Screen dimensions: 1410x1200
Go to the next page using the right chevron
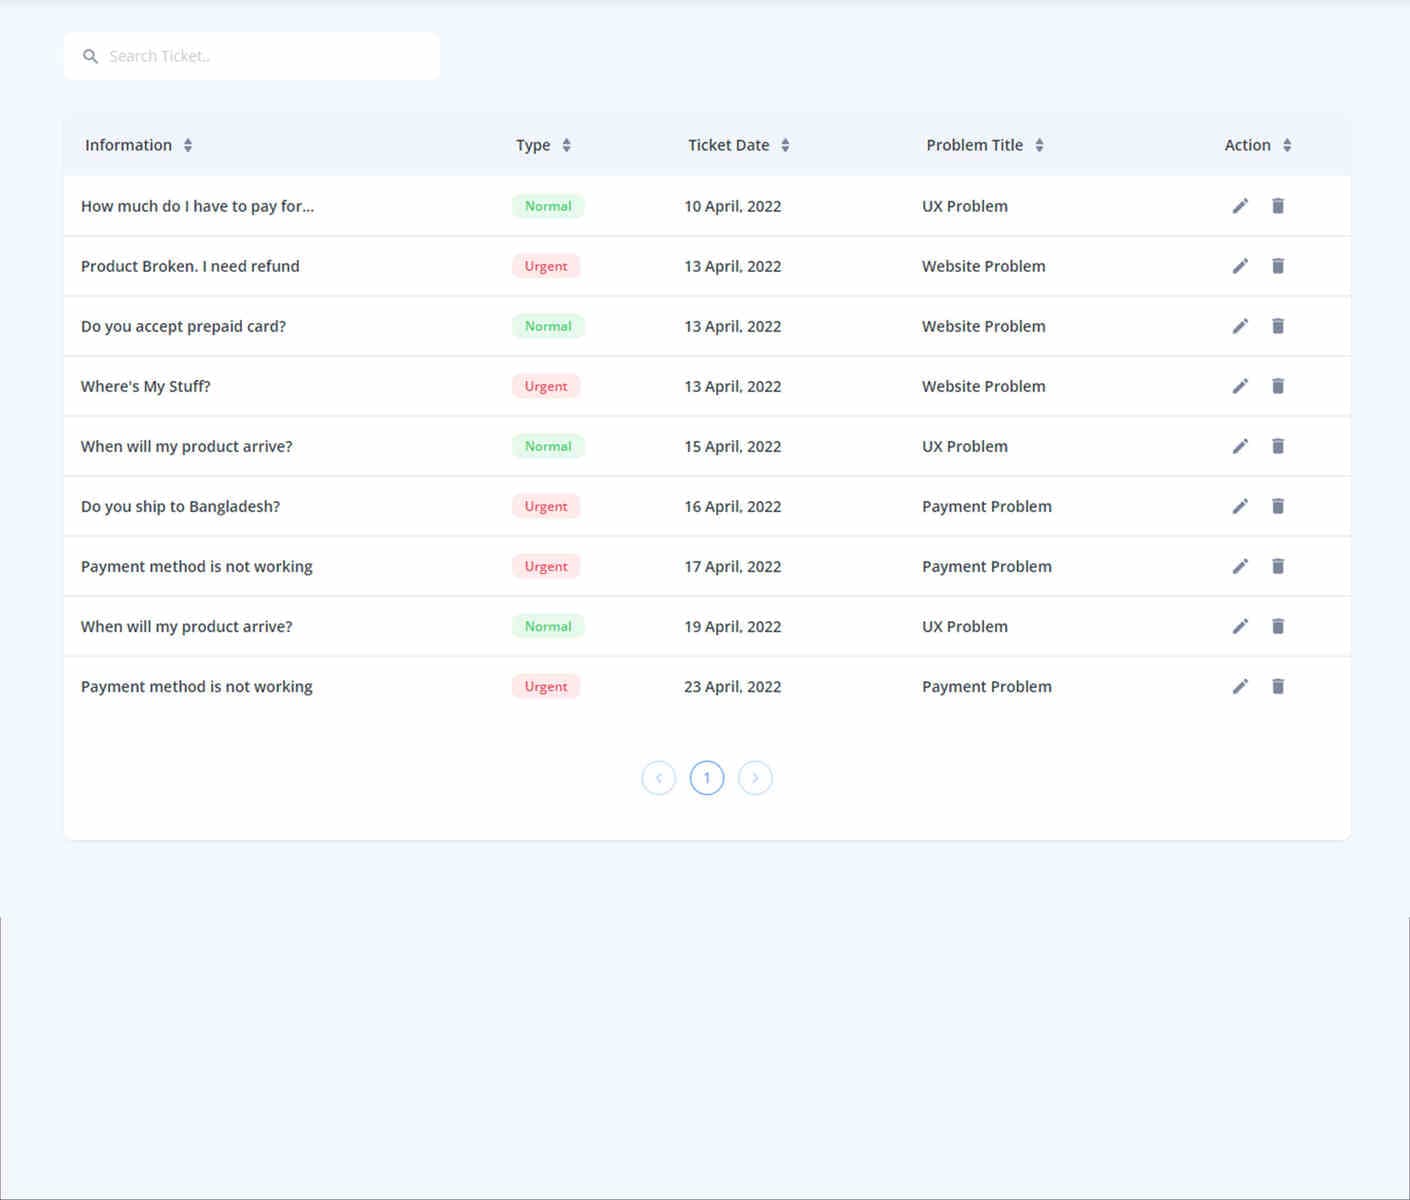tap(755, 777)
